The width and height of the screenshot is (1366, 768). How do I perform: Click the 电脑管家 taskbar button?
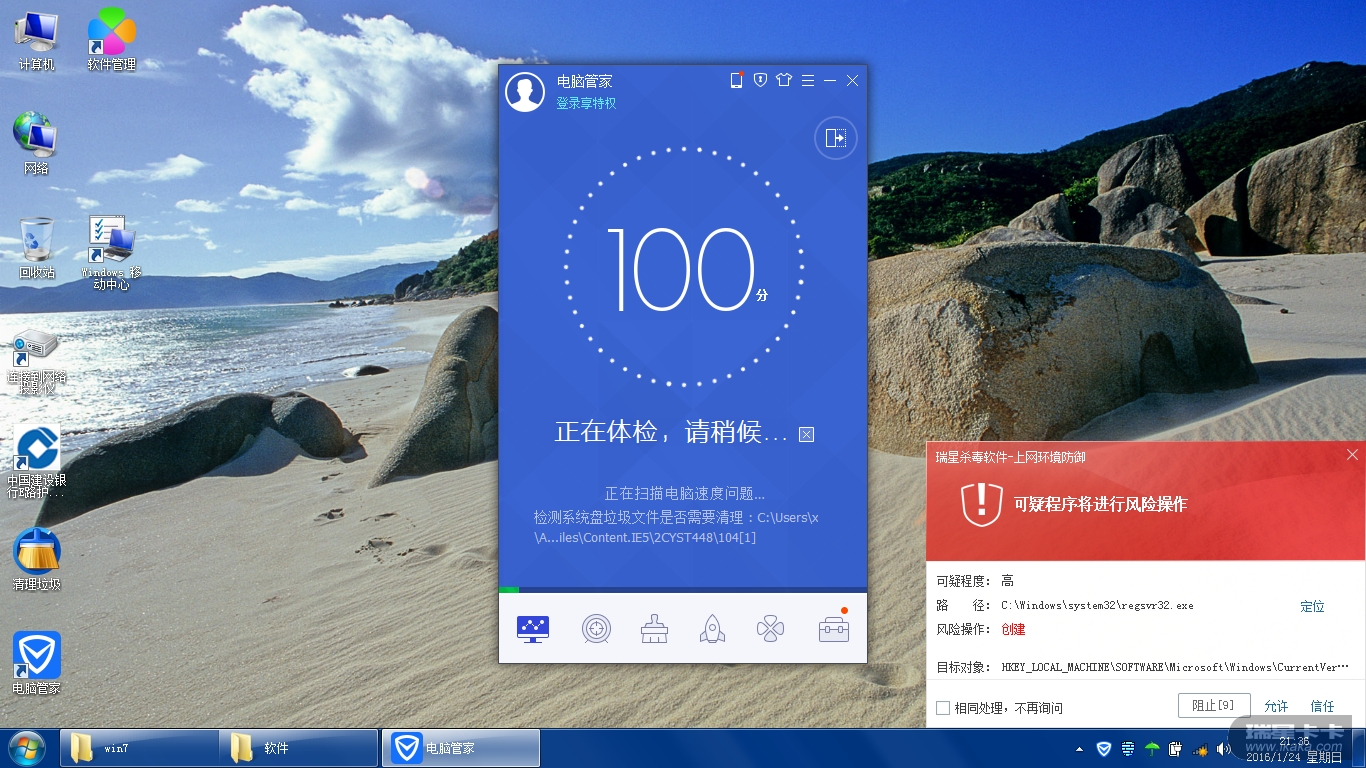[462, 748]
